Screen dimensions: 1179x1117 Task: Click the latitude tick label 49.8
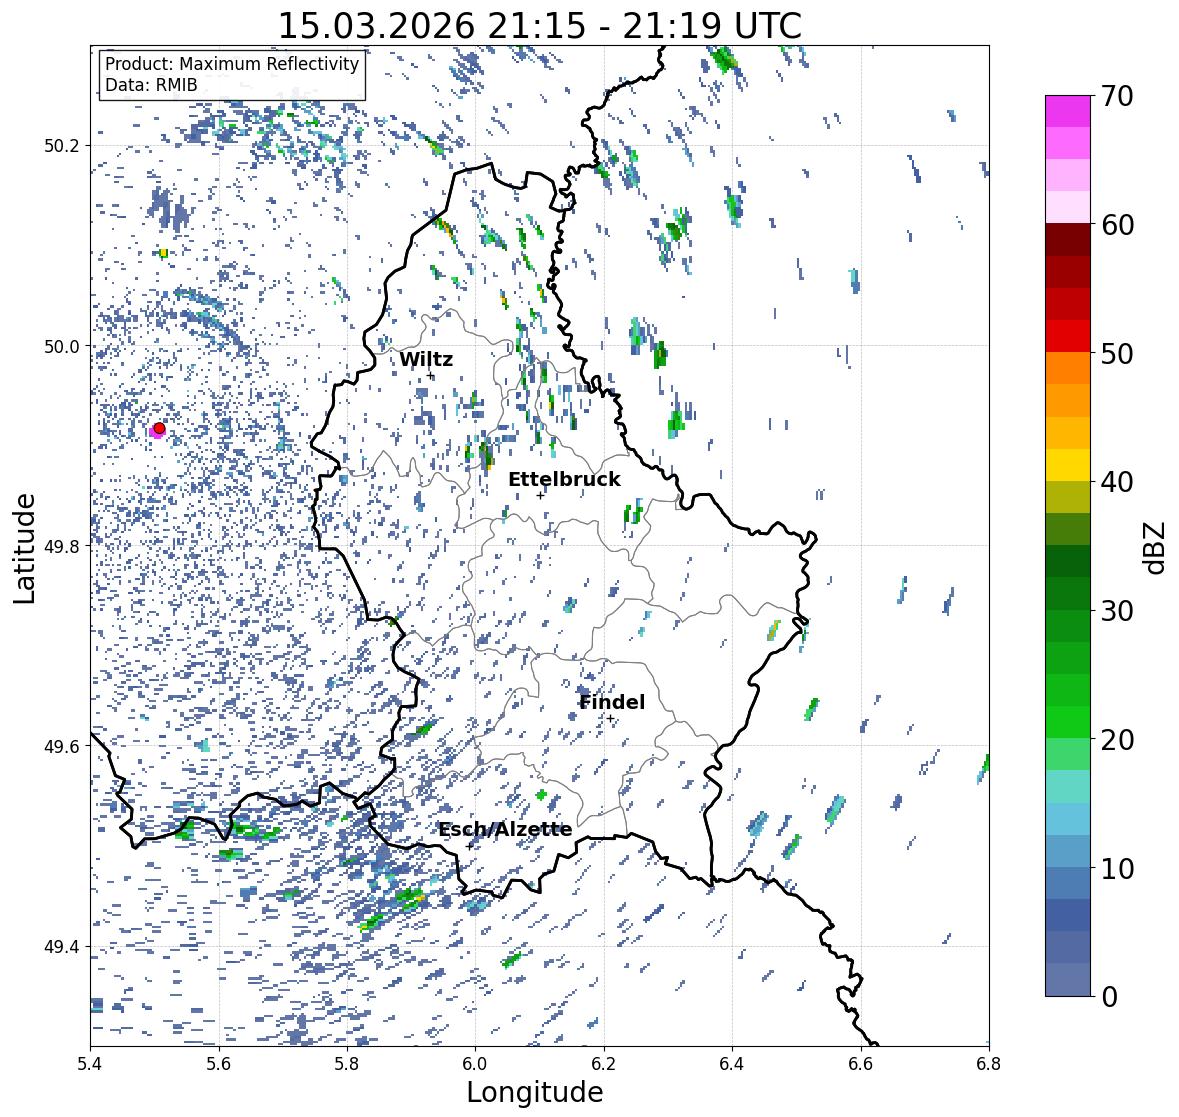(x=61, y=546)
